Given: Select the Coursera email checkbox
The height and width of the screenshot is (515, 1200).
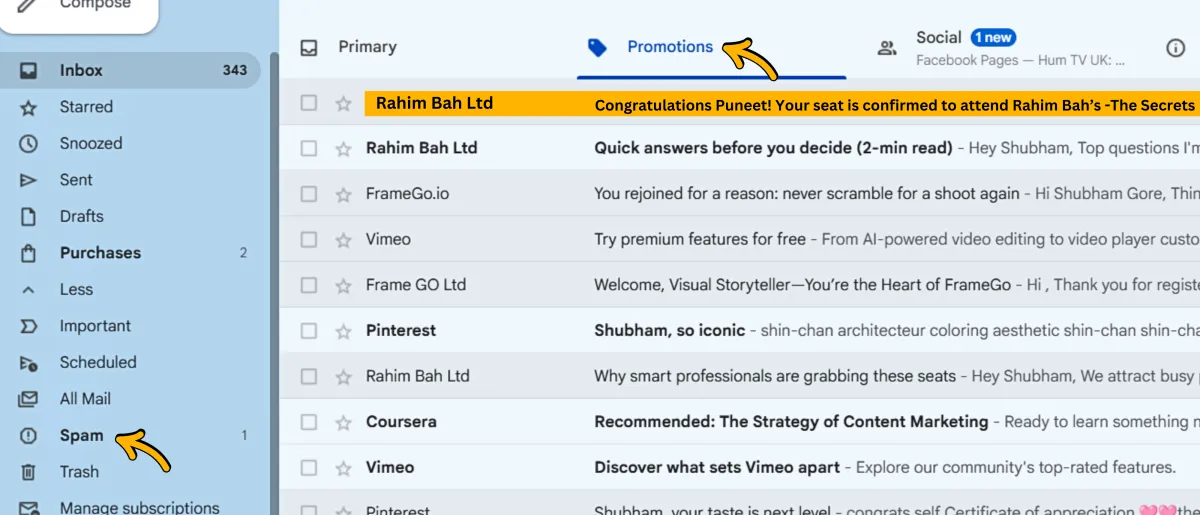Looking at the screenshot, I should pos(309,422).
